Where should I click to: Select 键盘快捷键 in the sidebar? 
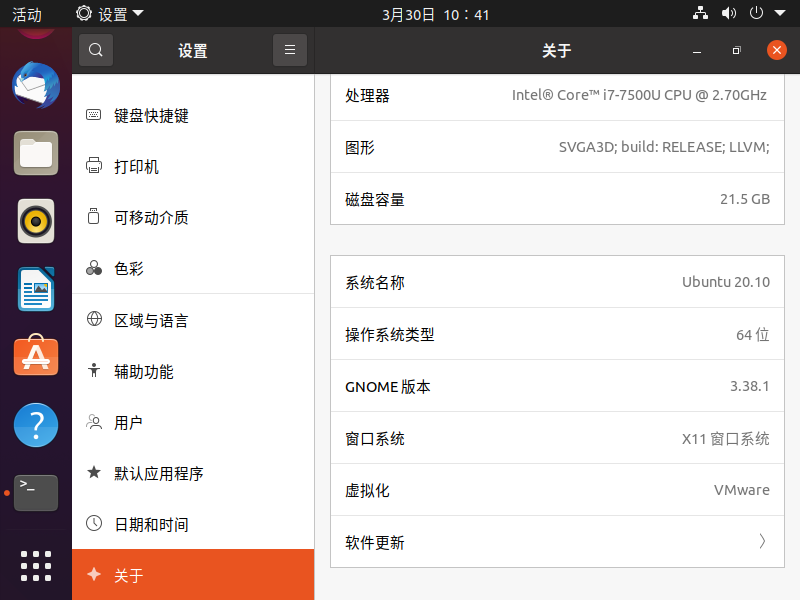193,115
